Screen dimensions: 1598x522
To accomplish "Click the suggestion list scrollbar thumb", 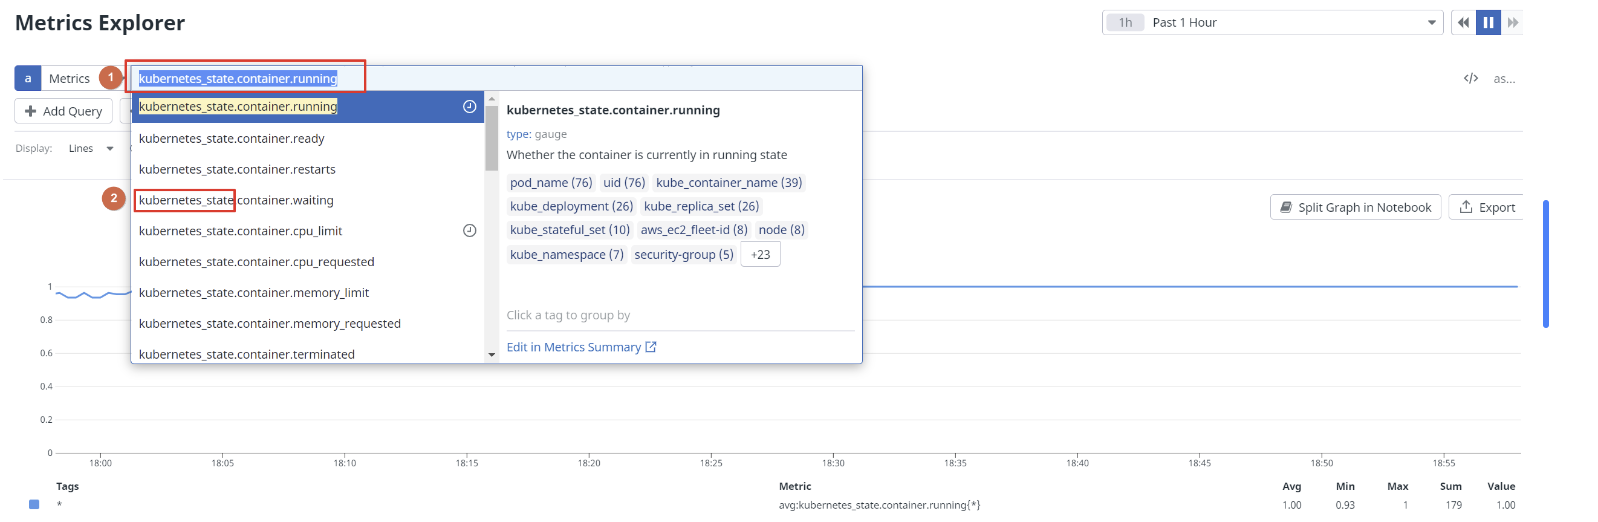I will coord(491,138).
